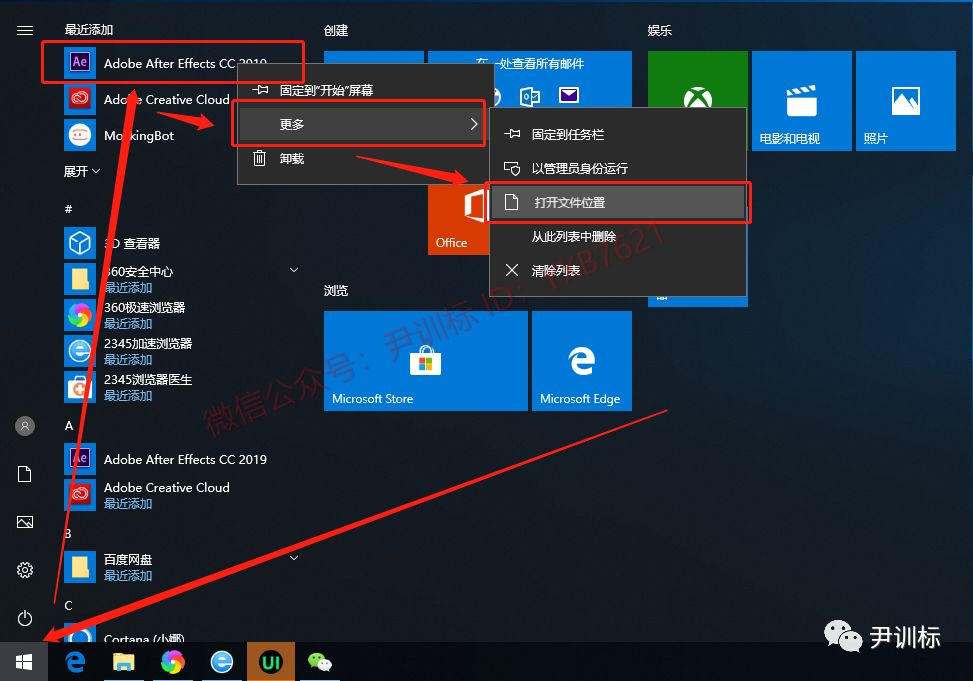Click the 浏览 tile group heading
This screenshot has height=681, width=973.
point(336,291)
